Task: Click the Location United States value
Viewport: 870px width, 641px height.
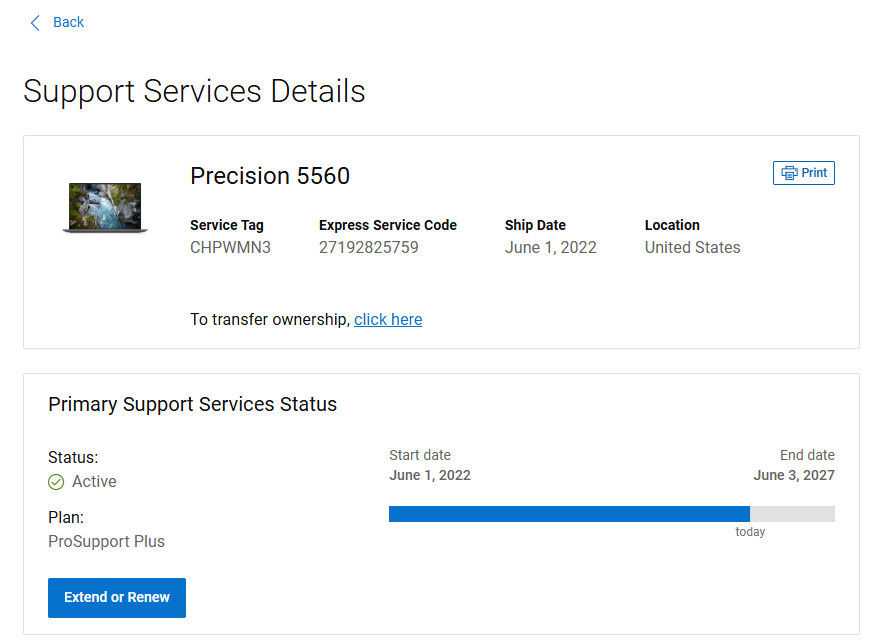Action: pos(692,248)
